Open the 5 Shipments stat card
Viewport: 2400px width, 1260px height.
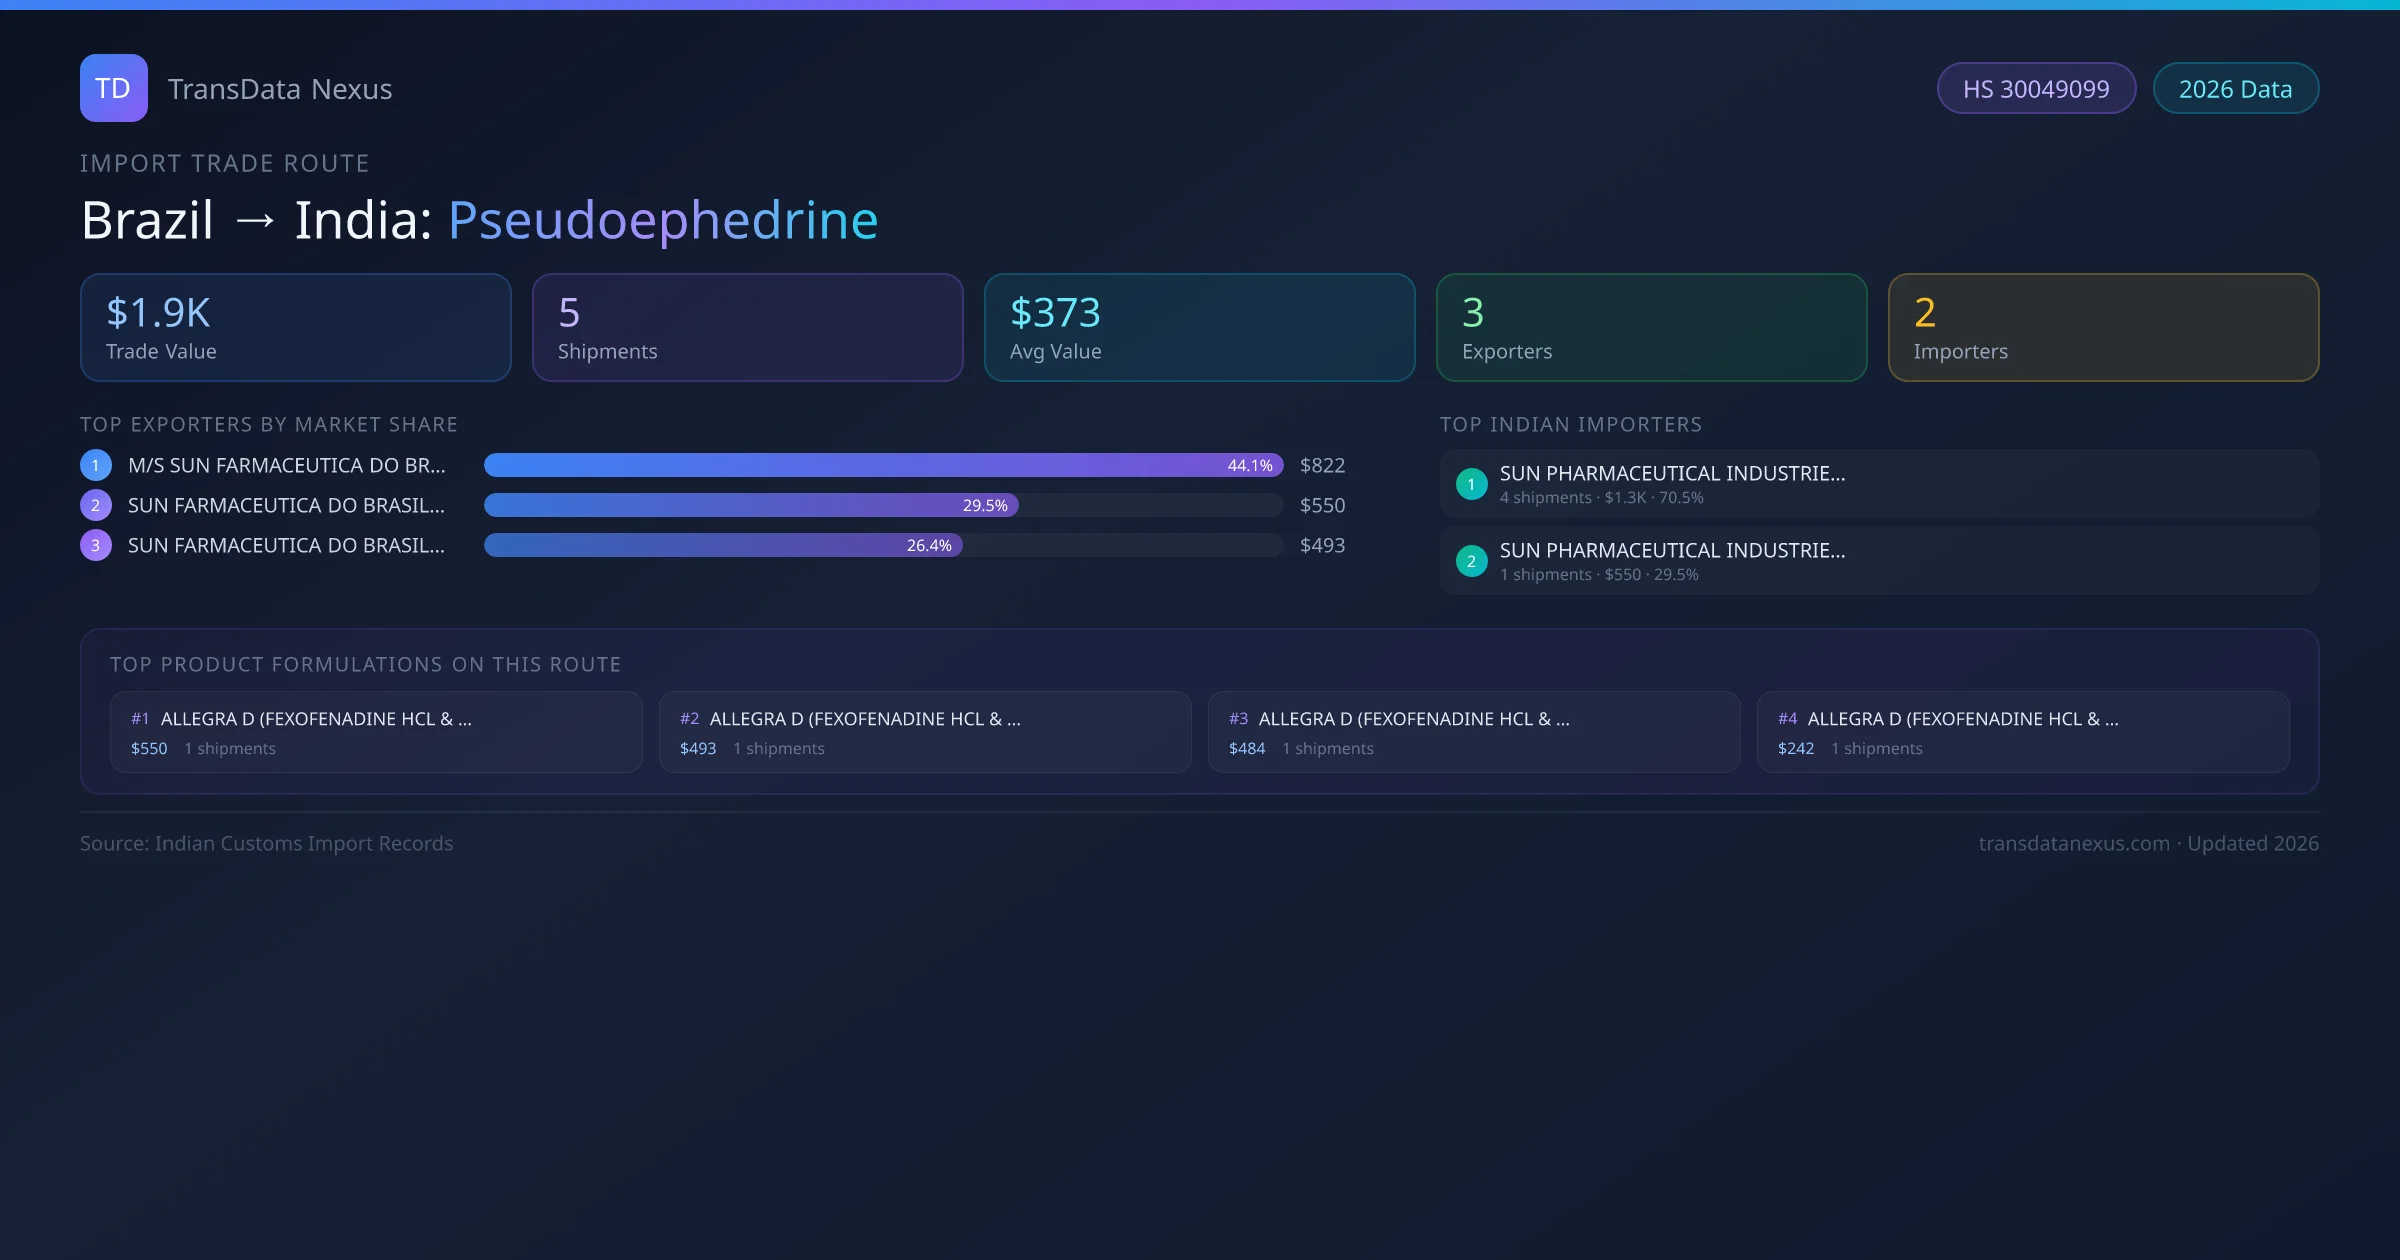(x=747, y=328)
